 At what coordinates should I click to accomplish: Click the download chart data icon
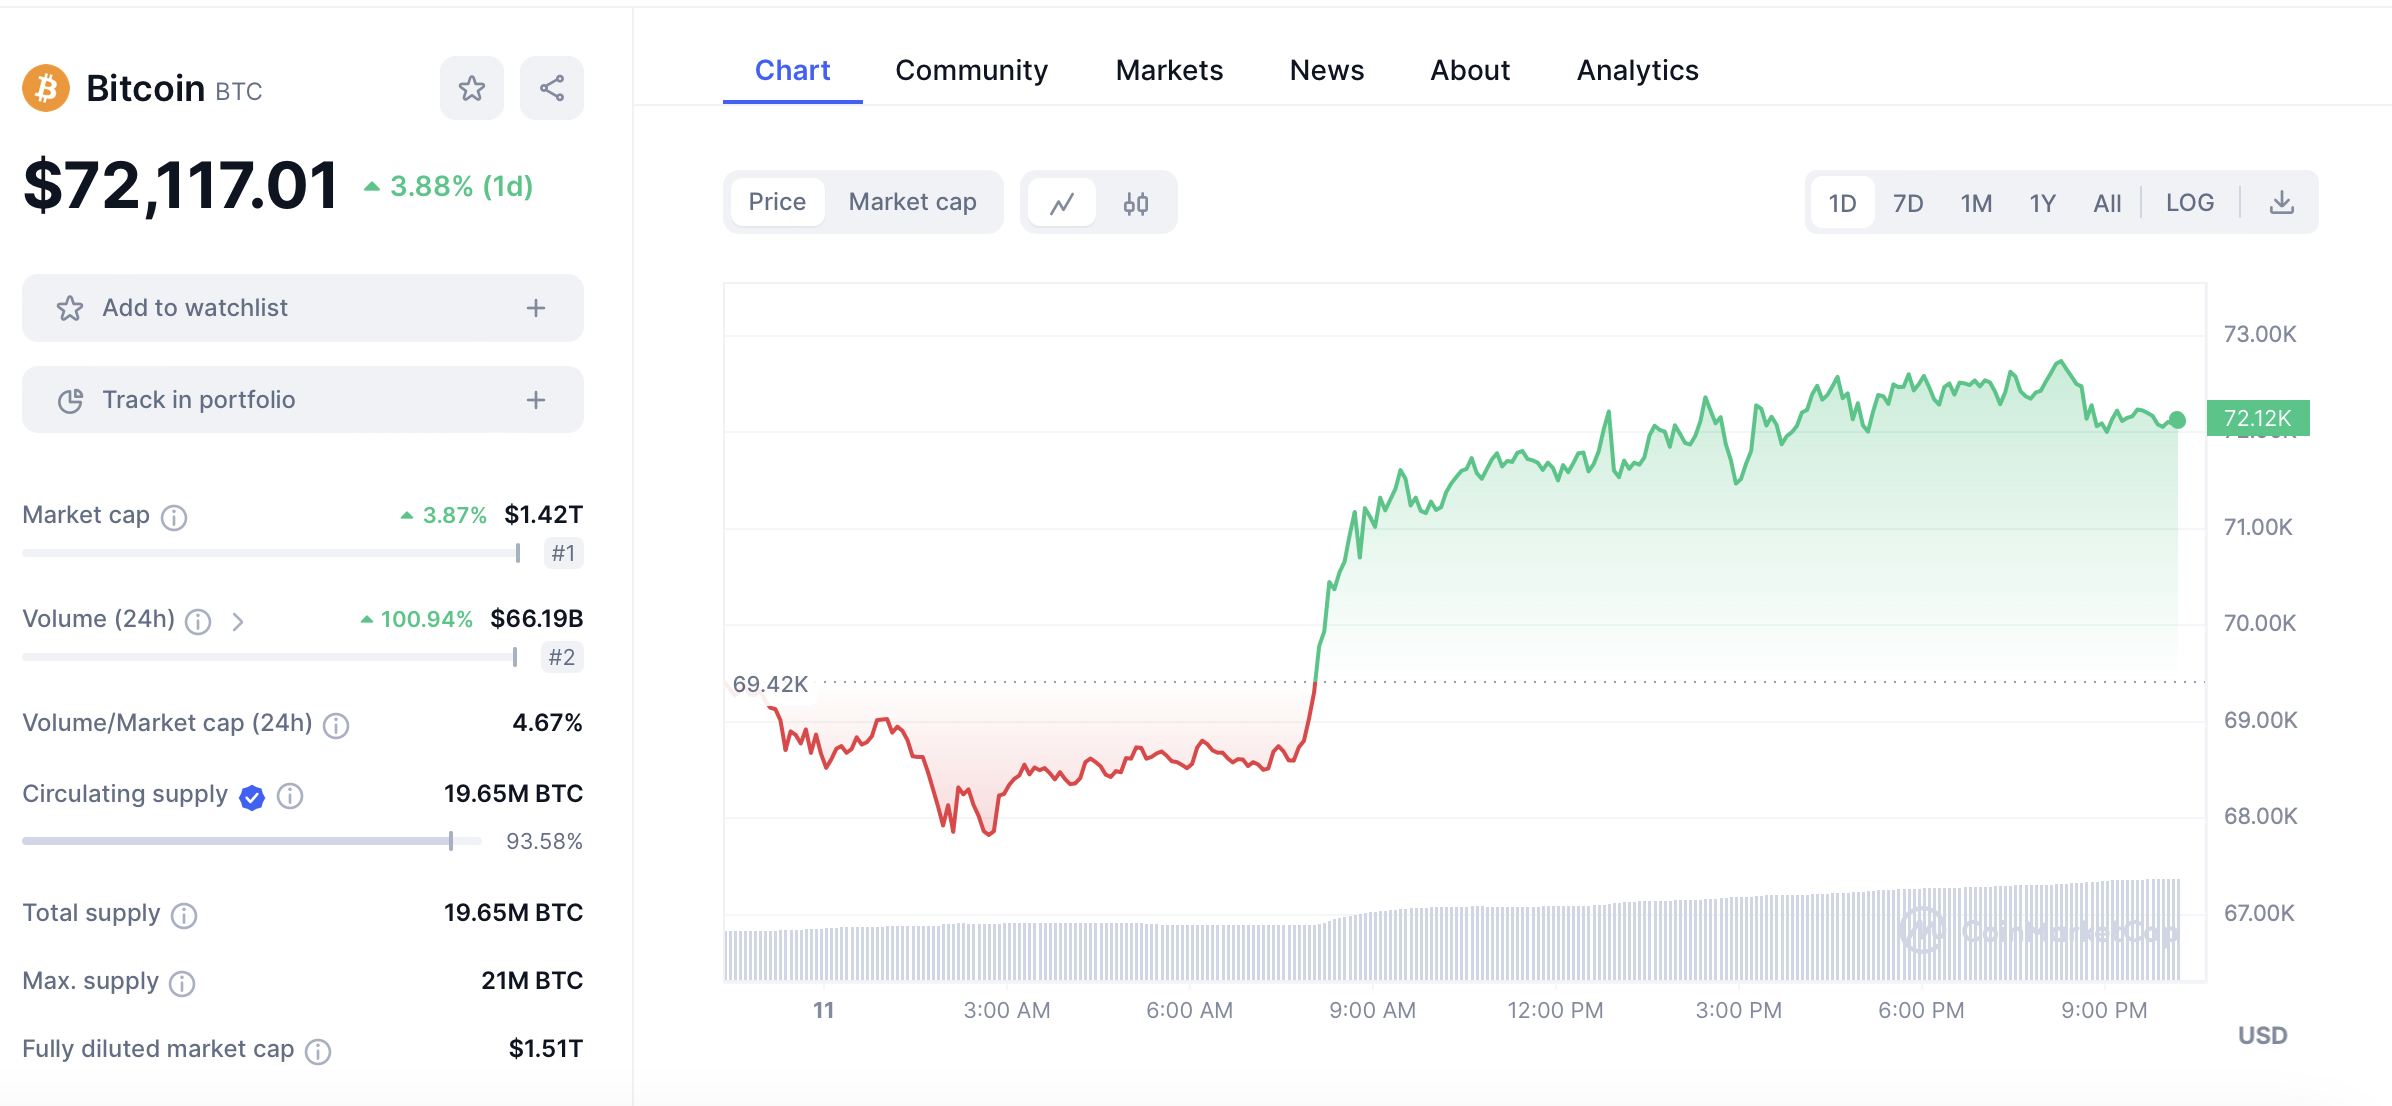[2281, 203]
